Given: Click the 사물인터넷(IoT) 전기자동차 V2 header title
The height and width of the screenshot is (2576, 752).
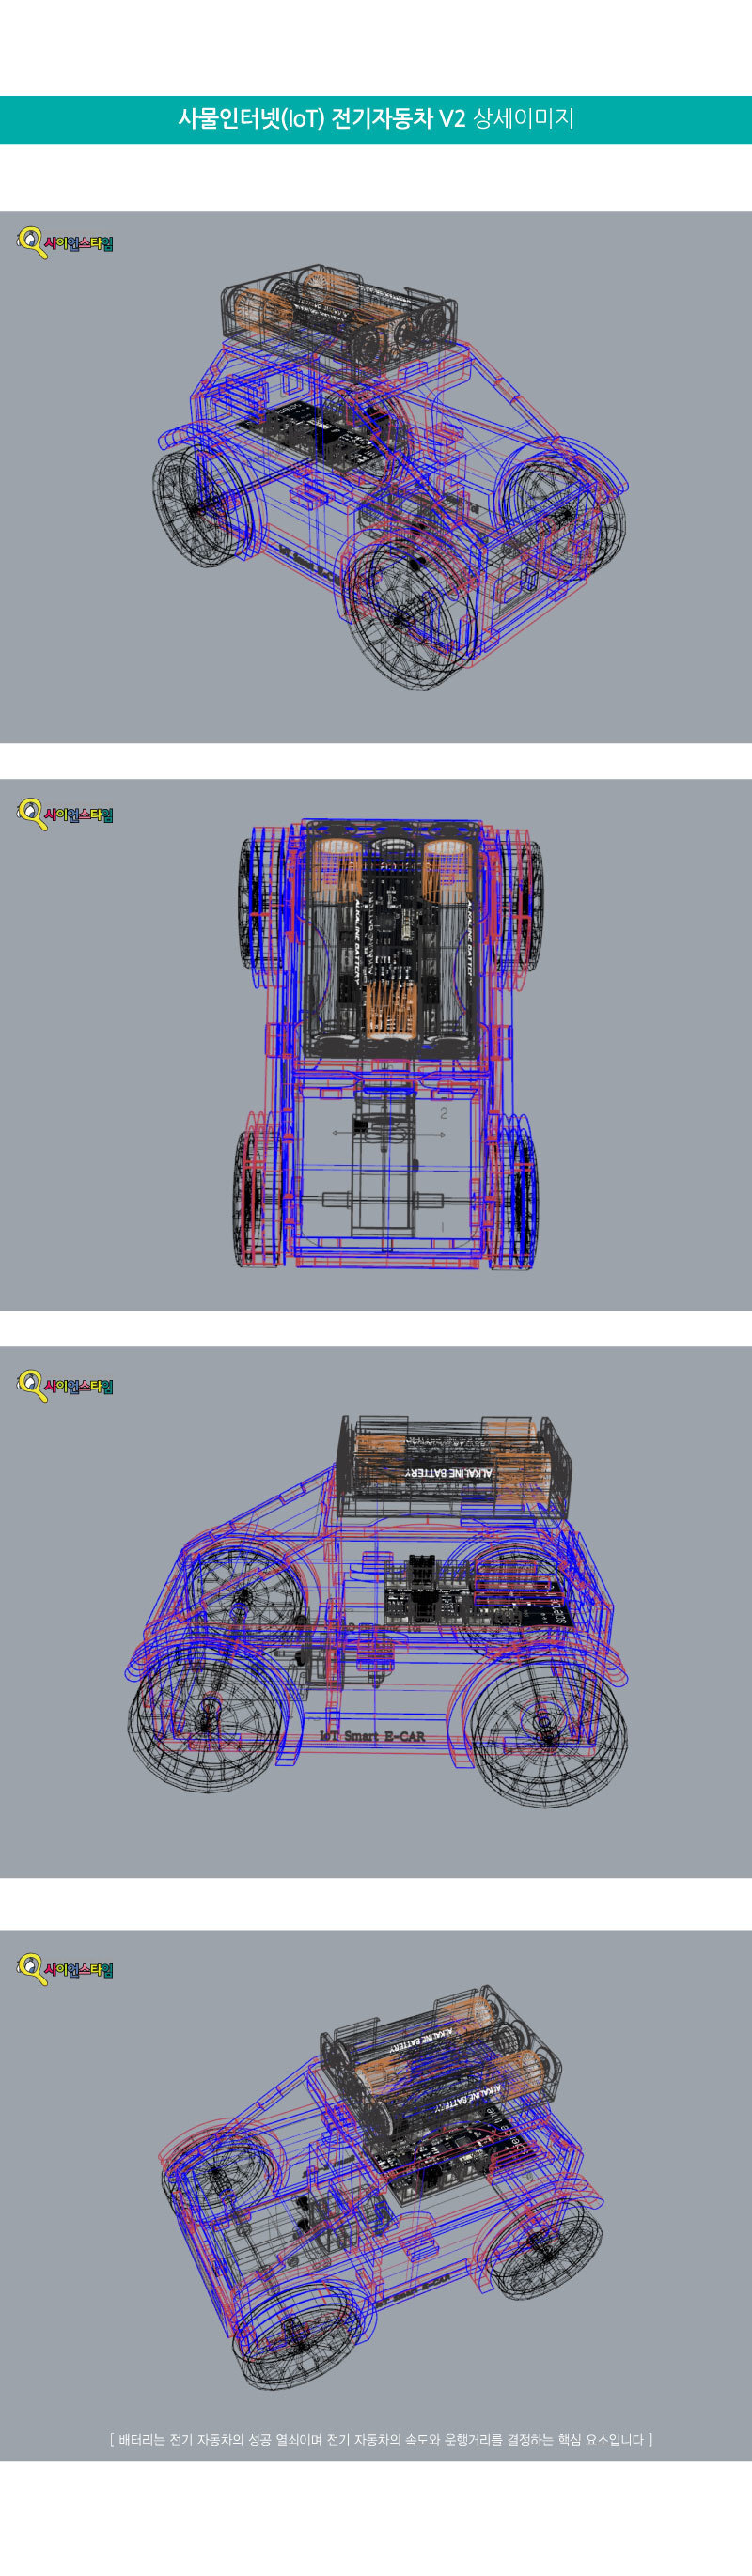Looking at the screenshot, I should pos(375,119).
